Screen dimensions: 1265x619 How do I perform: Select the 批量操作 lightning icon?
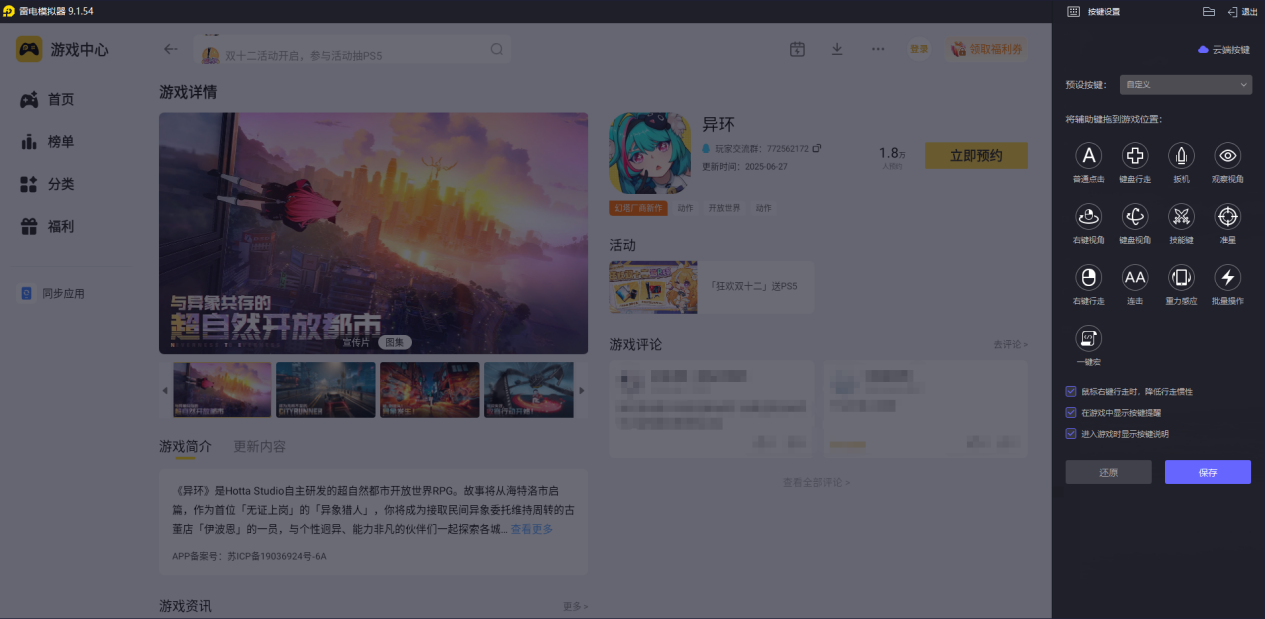click(1228, 277)
